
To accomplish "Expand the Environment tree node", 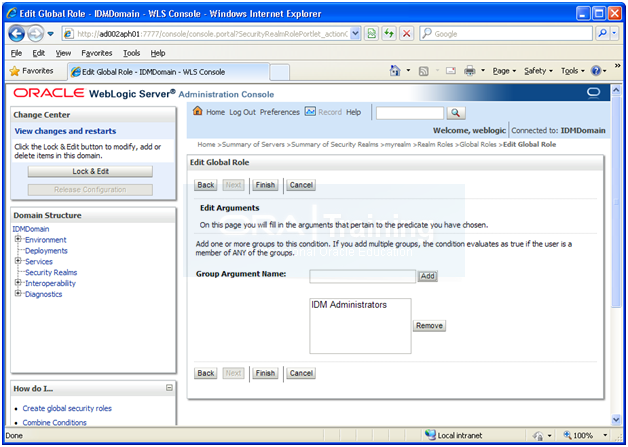I will [18, 239].
